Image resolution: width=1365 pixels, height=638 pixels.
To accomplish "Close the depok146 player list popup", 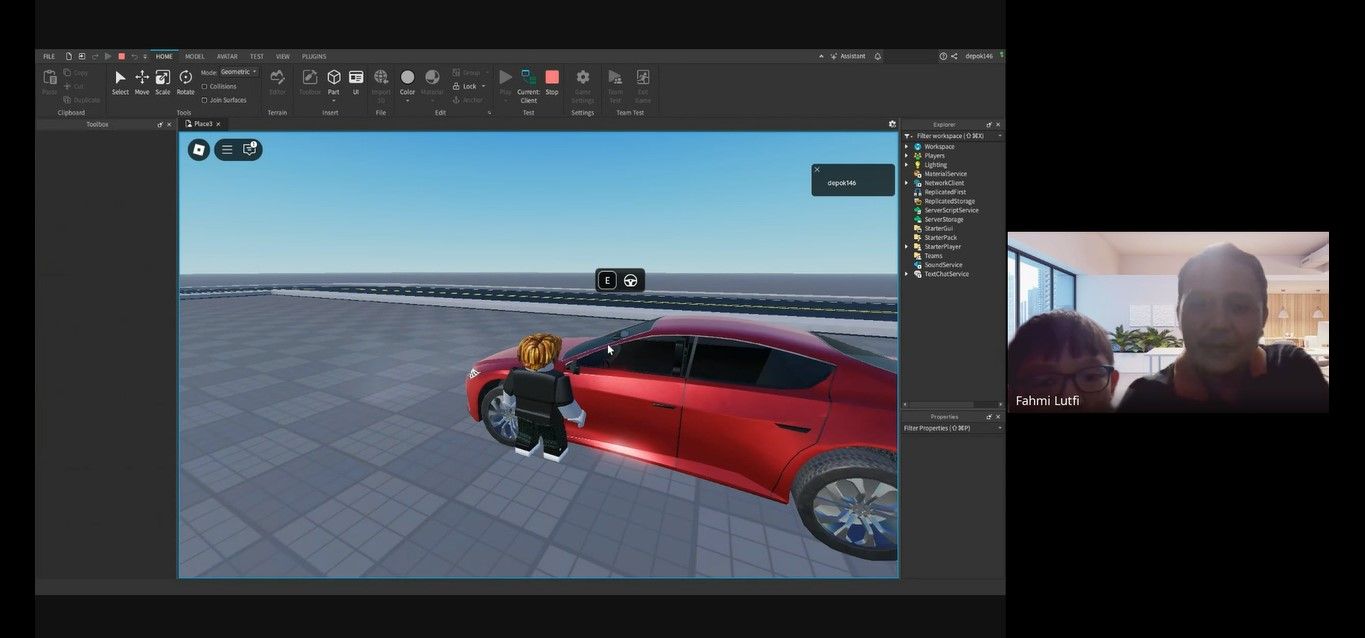I will coord(817,169).
